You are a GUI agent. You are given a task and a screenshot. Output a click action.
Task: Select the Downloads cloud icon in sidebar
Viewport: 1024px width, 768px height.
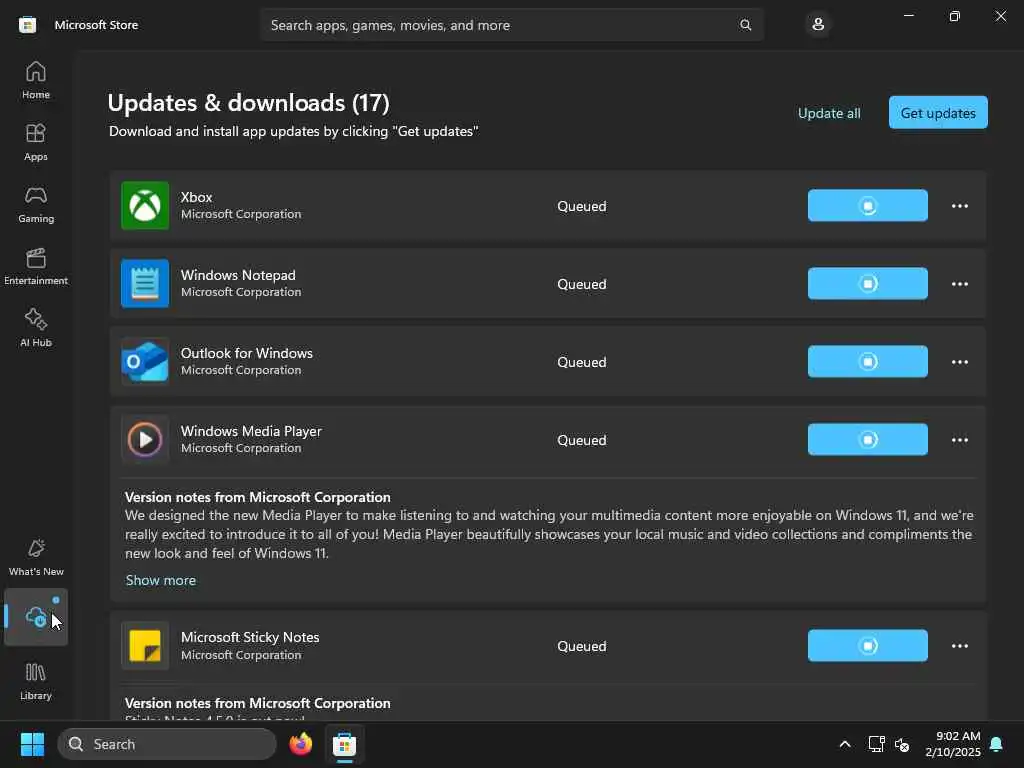tap(36, 616)
